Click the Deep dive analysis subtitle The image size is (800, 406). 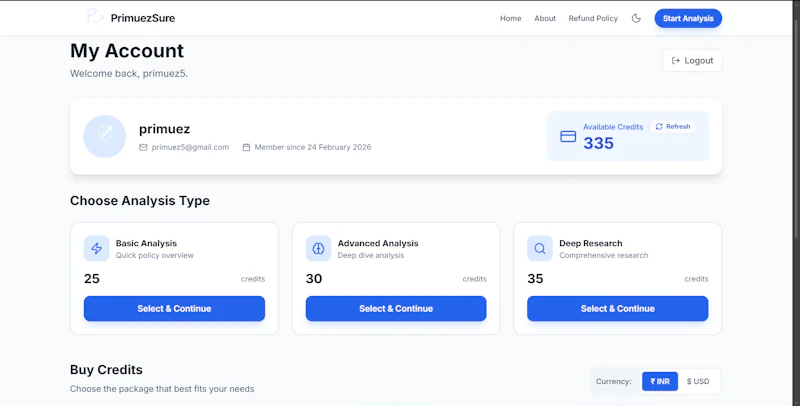(x=371, y=256)
